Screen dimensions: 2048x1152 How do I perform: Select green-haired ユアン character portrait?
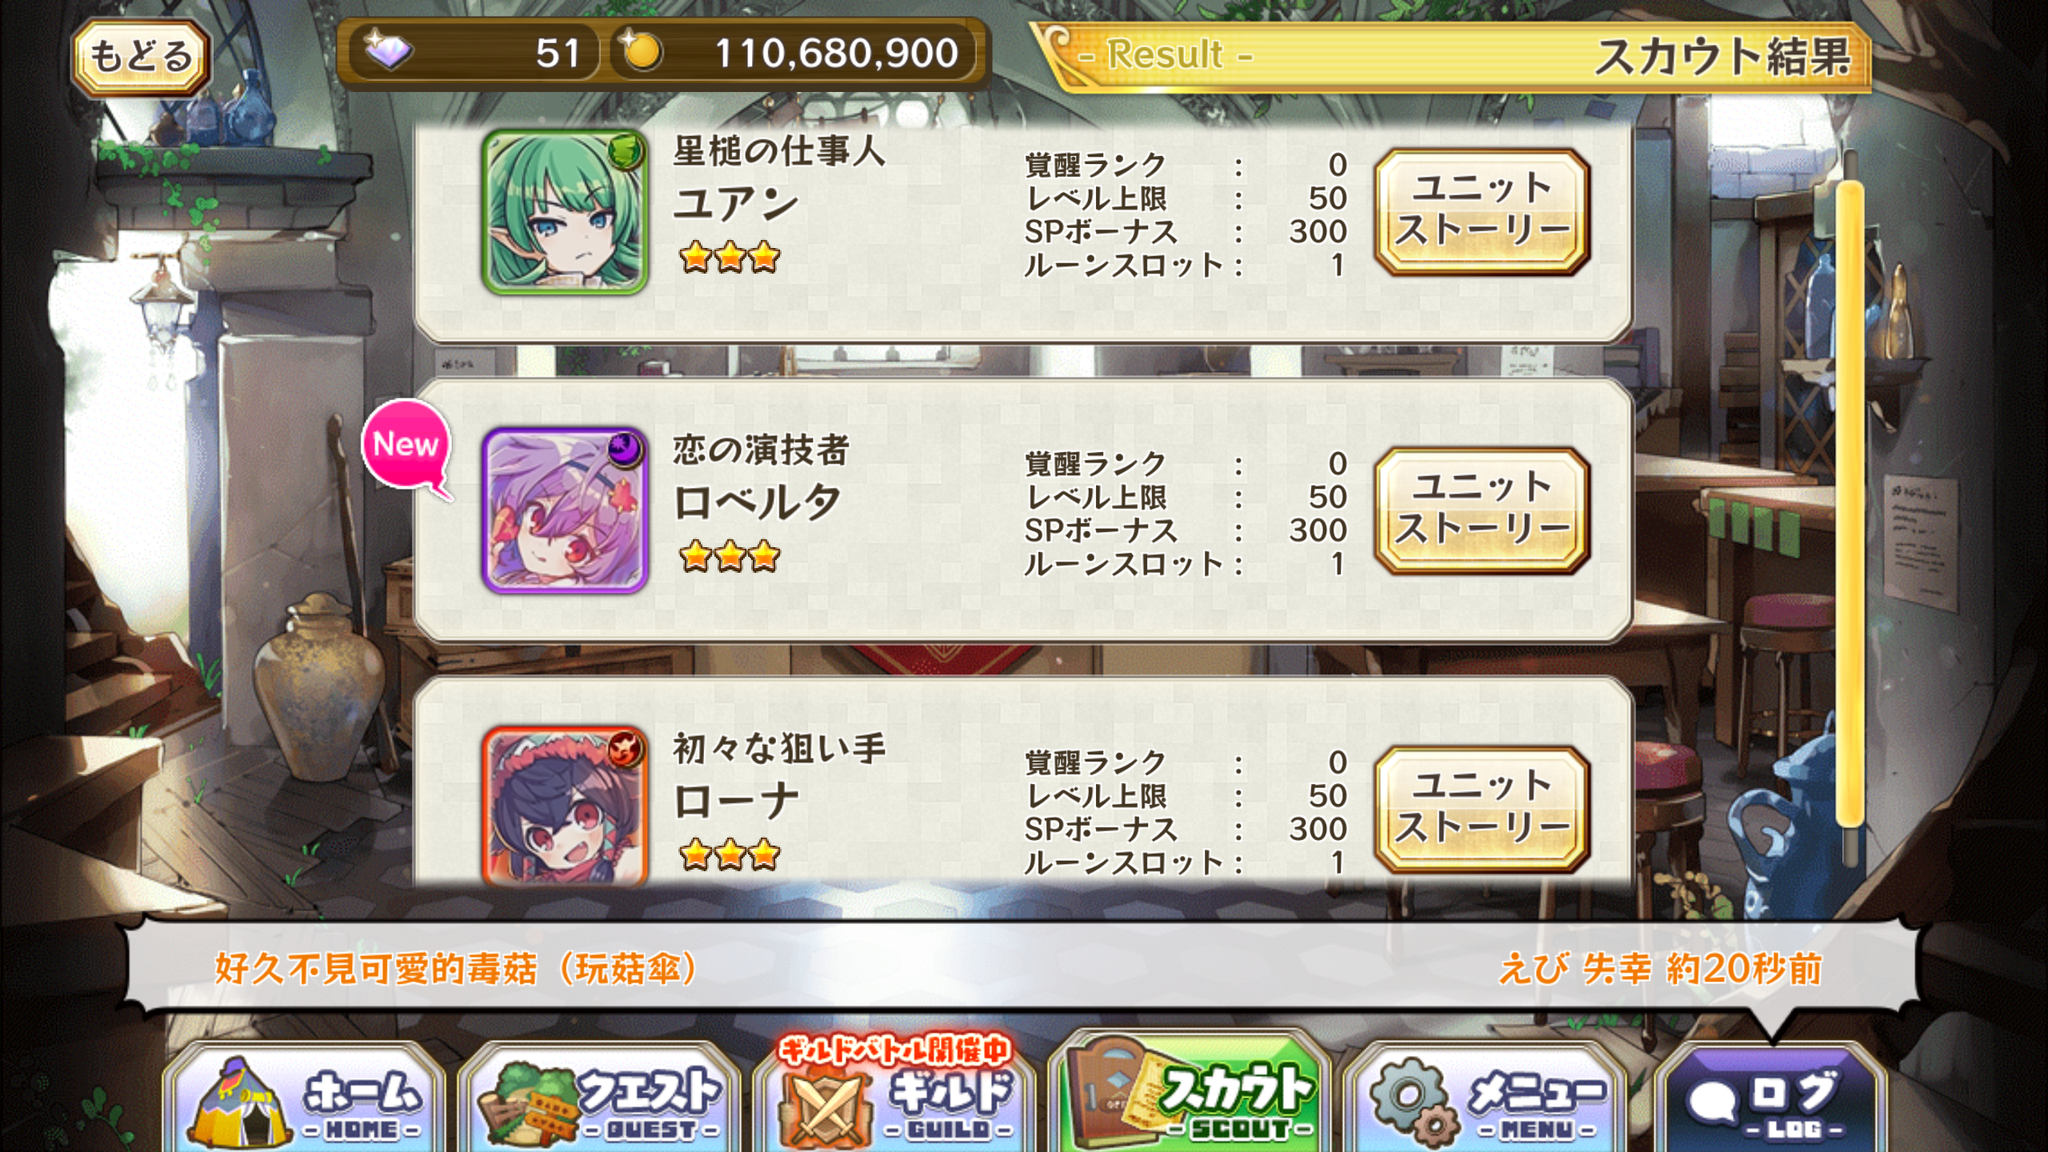565,212
